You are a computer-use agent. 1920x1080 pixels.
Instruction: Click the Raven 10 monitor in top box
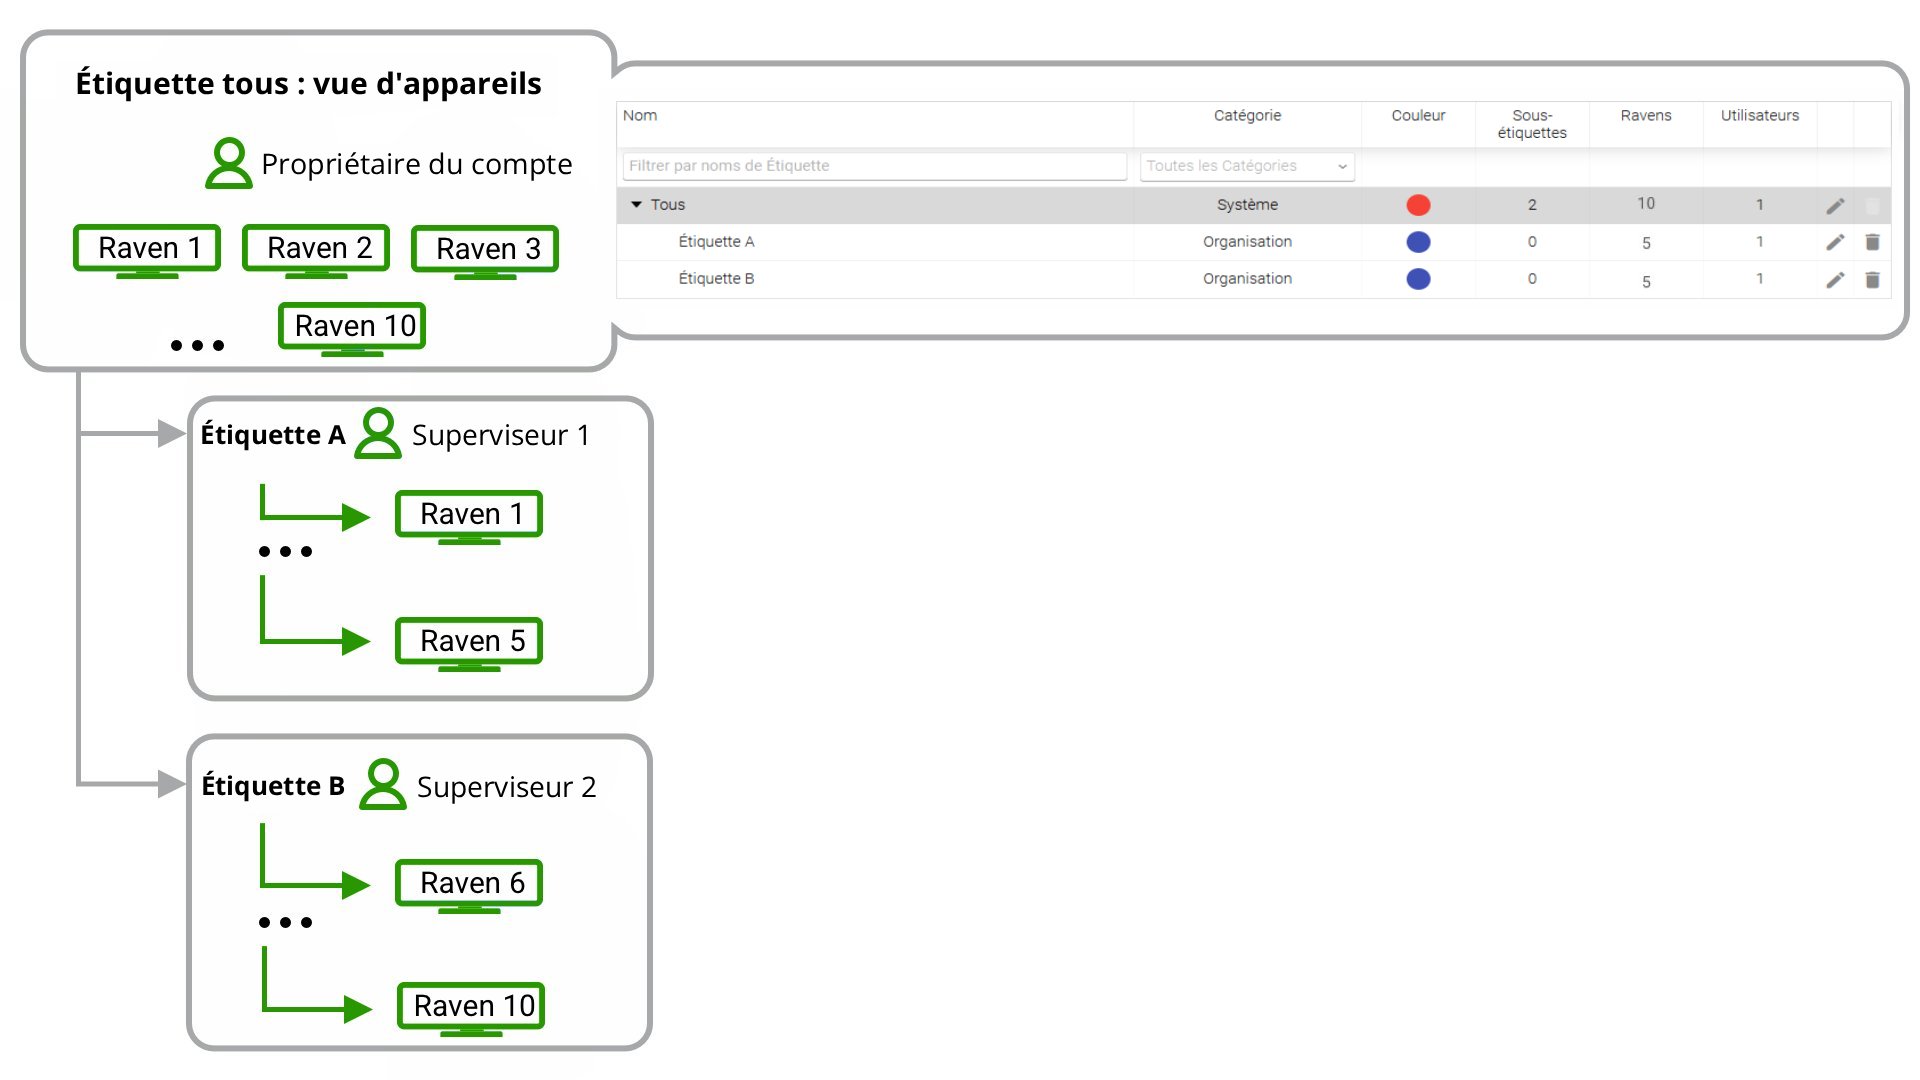(352, 329)
